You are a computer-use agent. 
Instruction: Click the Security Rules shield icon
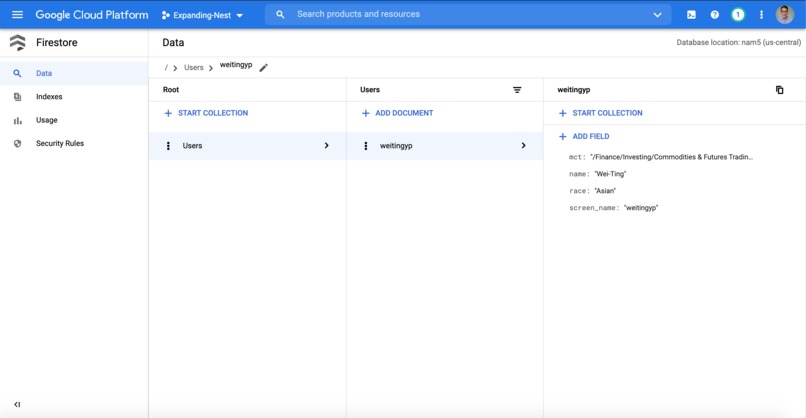17,143
